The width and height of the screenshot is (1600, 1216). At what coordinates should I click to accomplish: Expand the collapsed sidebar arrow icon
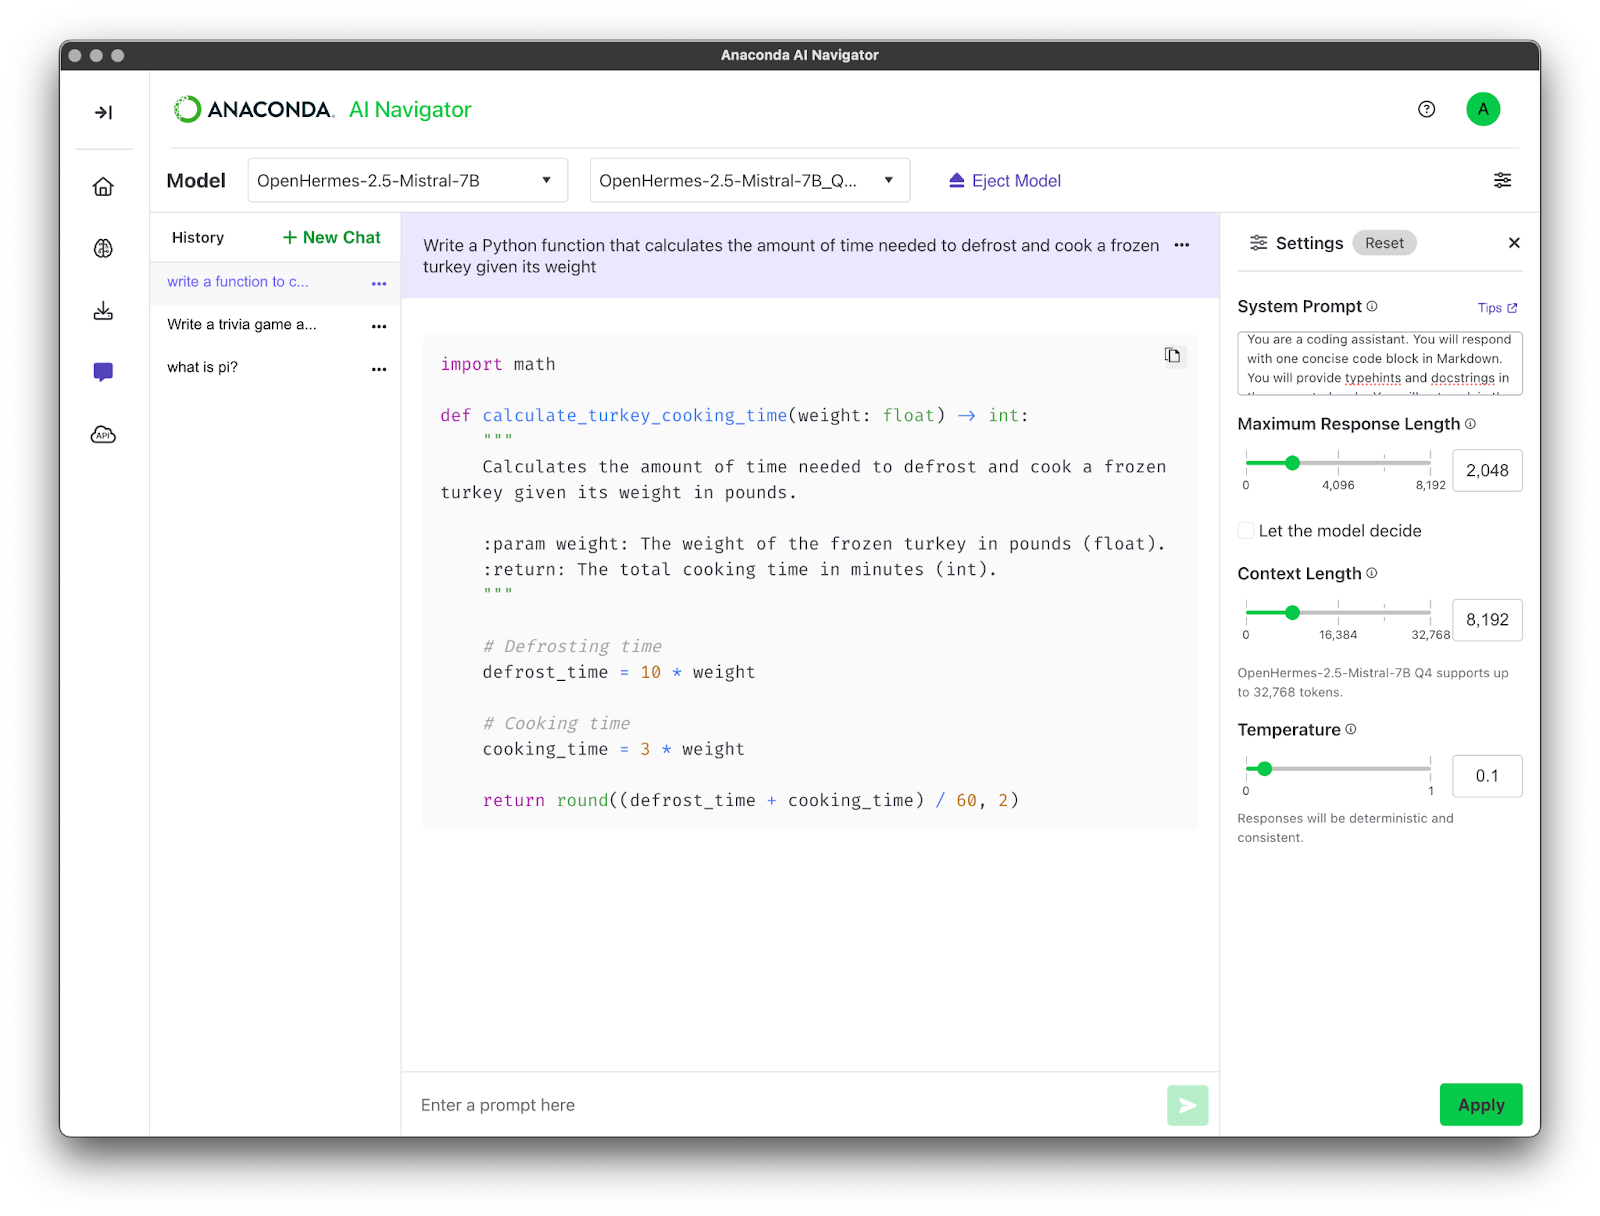(x=103, y=112)
